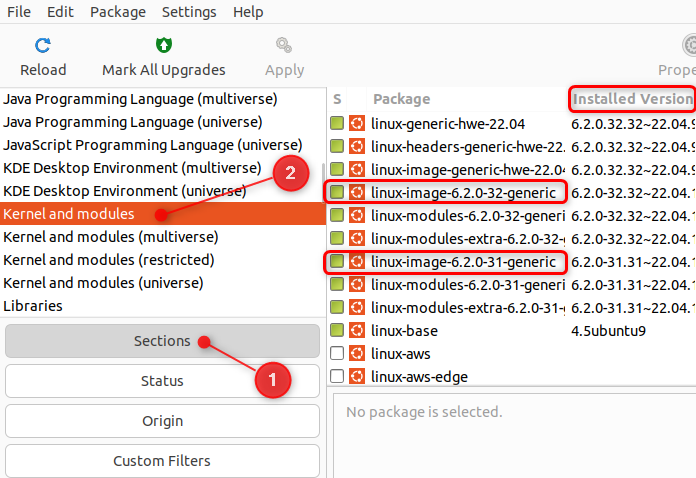Click Ubuntu icon next to linux-generic-hwe-22.04
Screen dimensions: 696x478
point(357,123)
